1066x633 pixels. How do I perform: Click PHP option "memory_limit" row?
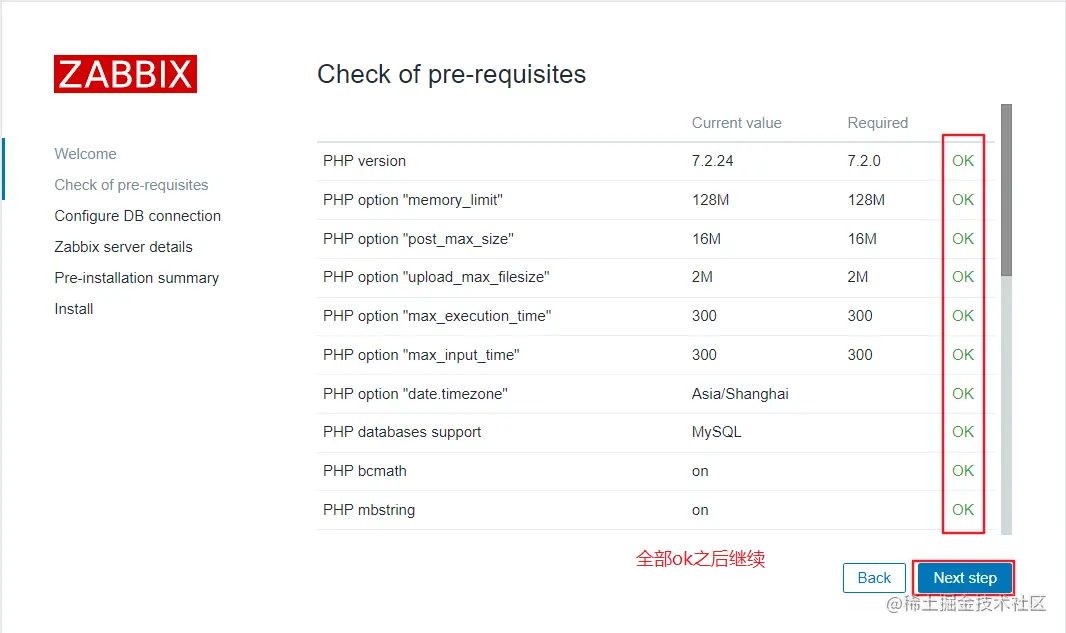pos(412,200)
